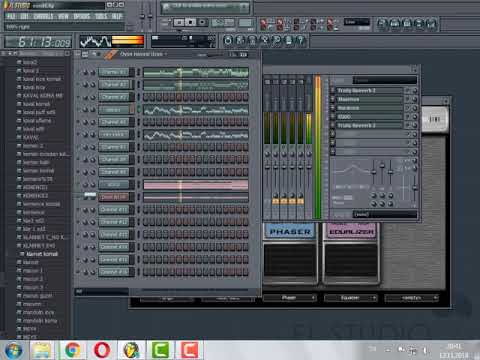Open the red Camtasia recorder taskbar icon
Screen dimensions: 480x360
[x=190, y=350]
